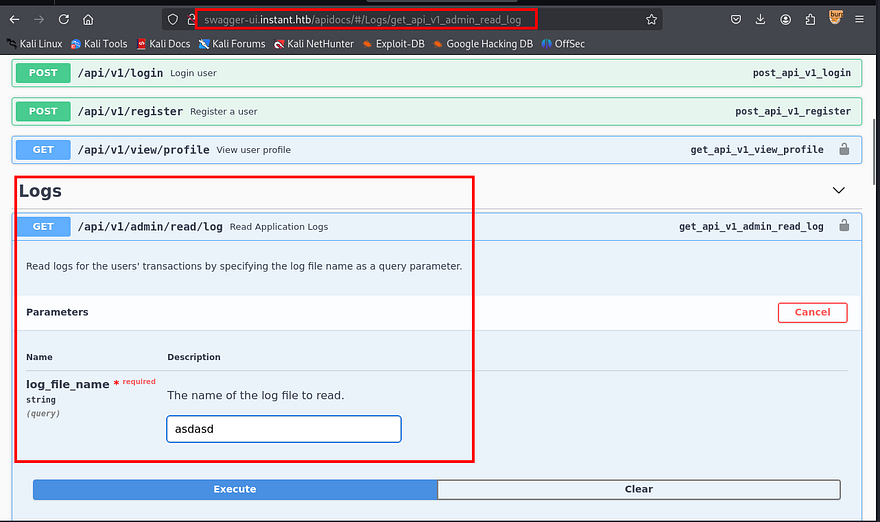This screenshot has width=880, height=522.
Task: Click the Clear button
Action: pos(639,489)
